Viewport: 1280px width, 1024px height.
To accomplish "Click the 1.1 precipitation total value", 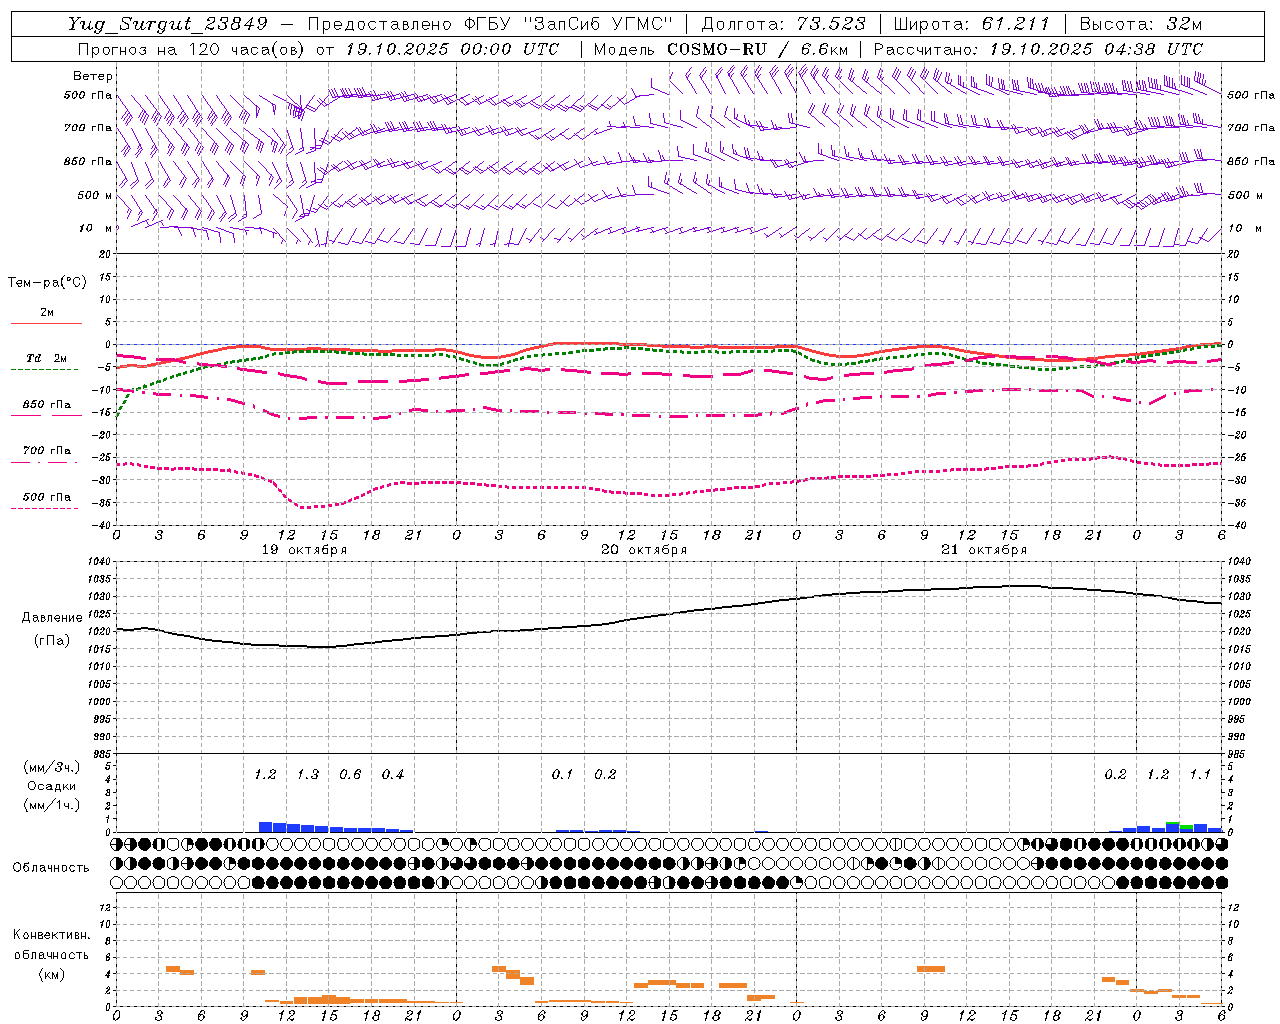I will (1199, 774).
